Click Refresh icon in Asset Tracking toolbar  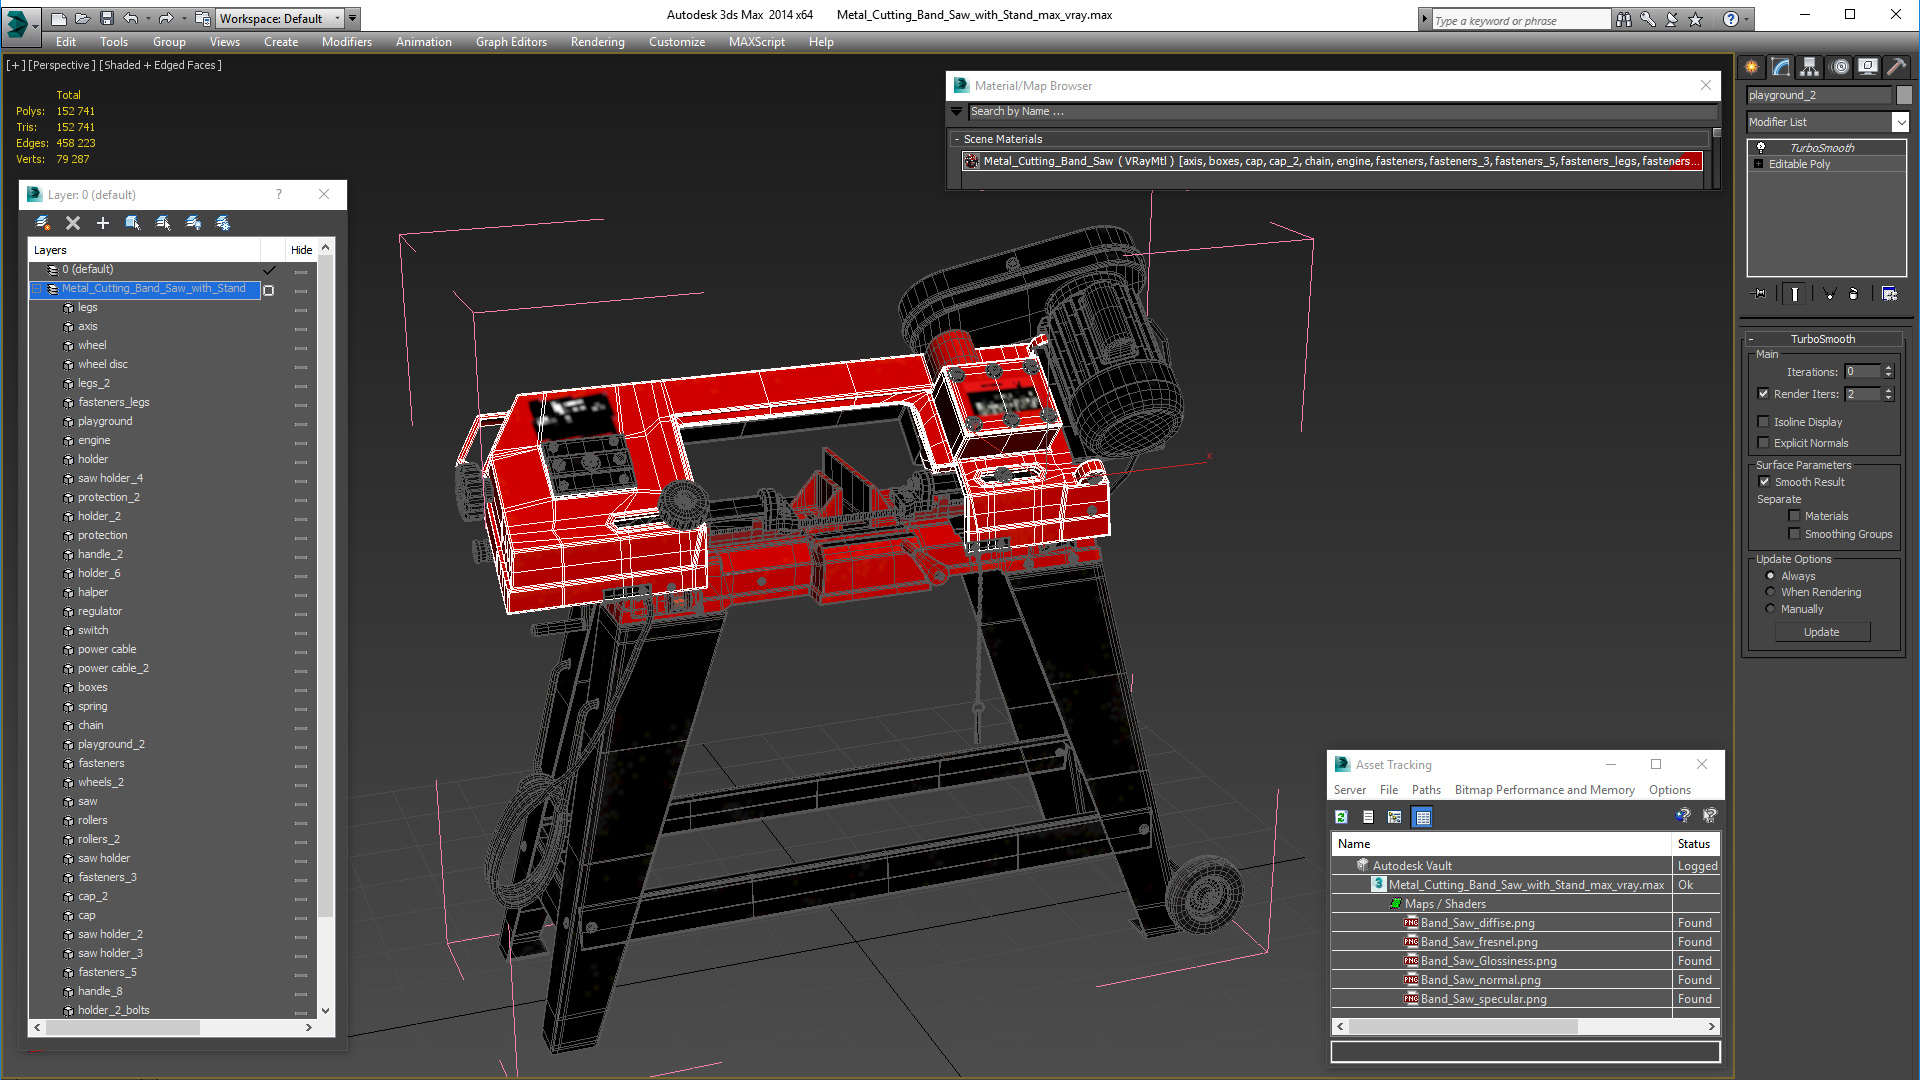1341,817
